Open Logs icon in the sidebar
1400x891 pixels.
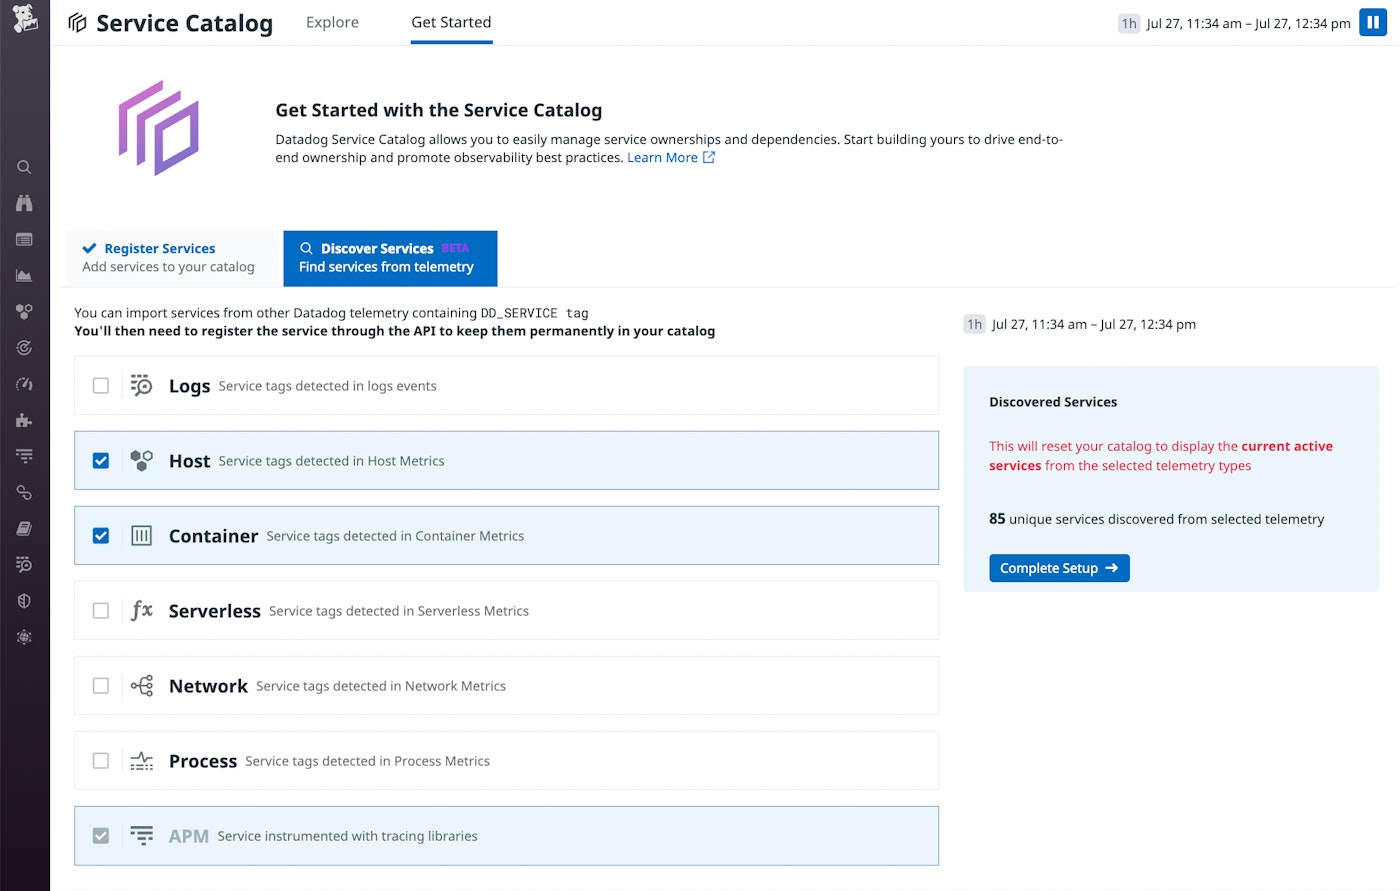(x=24, y=565)
